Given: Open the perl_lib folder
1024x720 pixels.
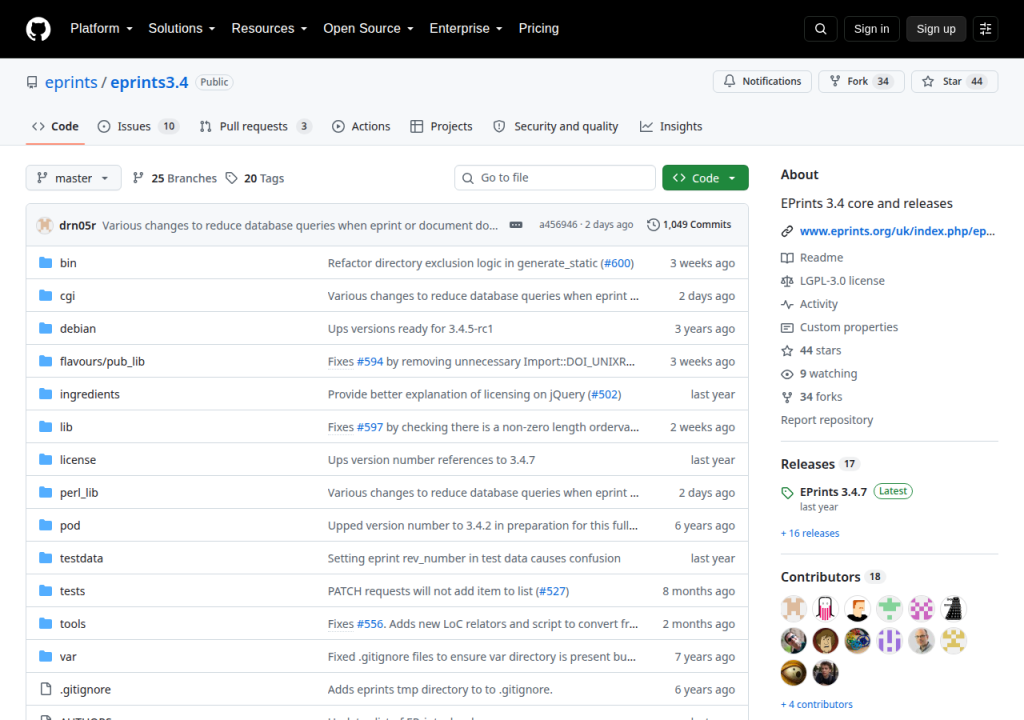Looking at the screenshot, I should 79,493.
